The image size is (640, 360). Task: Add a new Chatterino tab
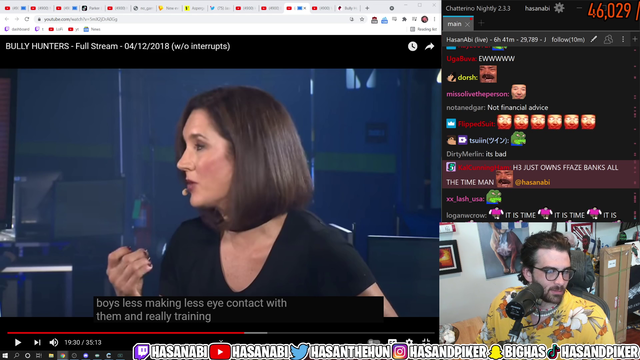[x=481, y=24]
